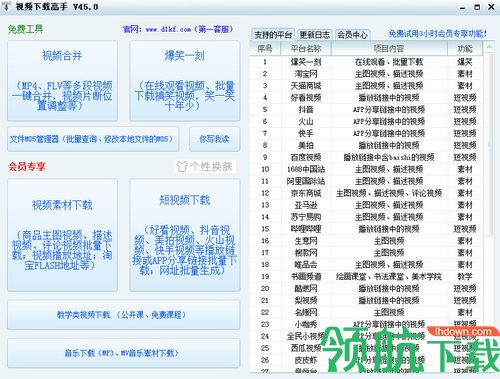Select the 哔哩哔哩 platform row
Image resolution: width=500 pixels, height=379 pixels.
click(366, 229)
